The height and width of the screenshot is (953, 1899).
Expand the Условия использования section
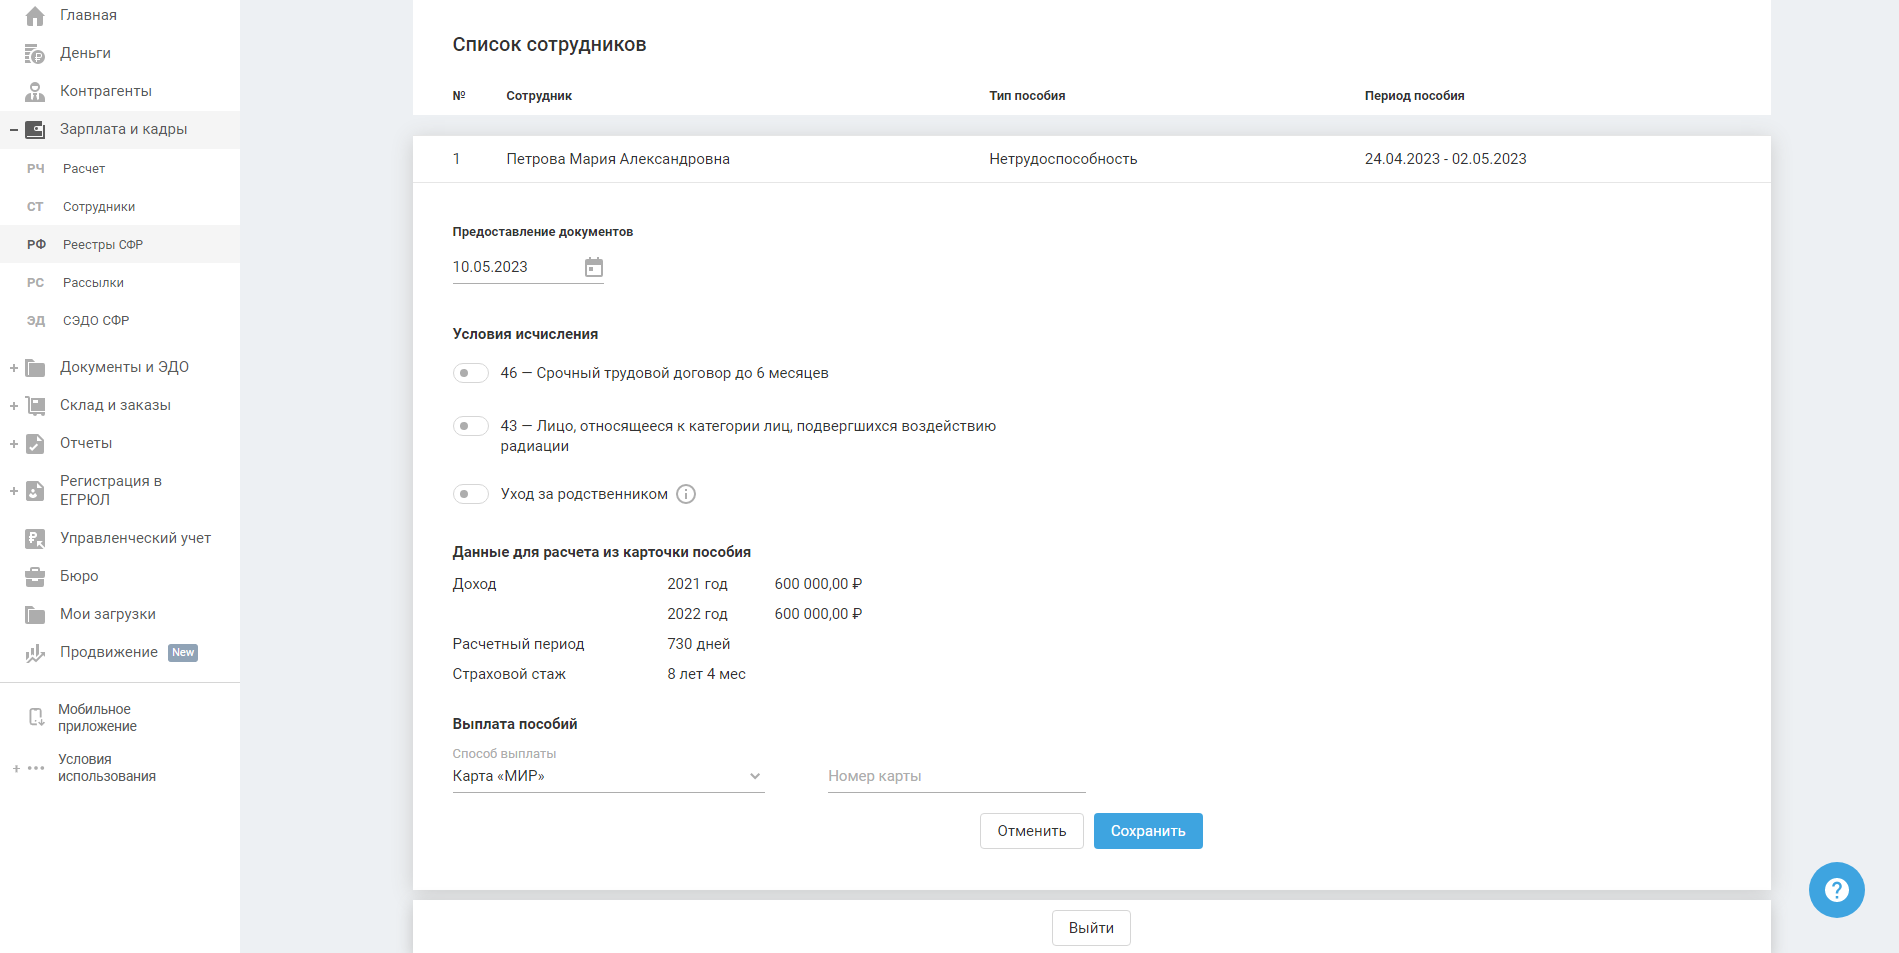[16, 768]
